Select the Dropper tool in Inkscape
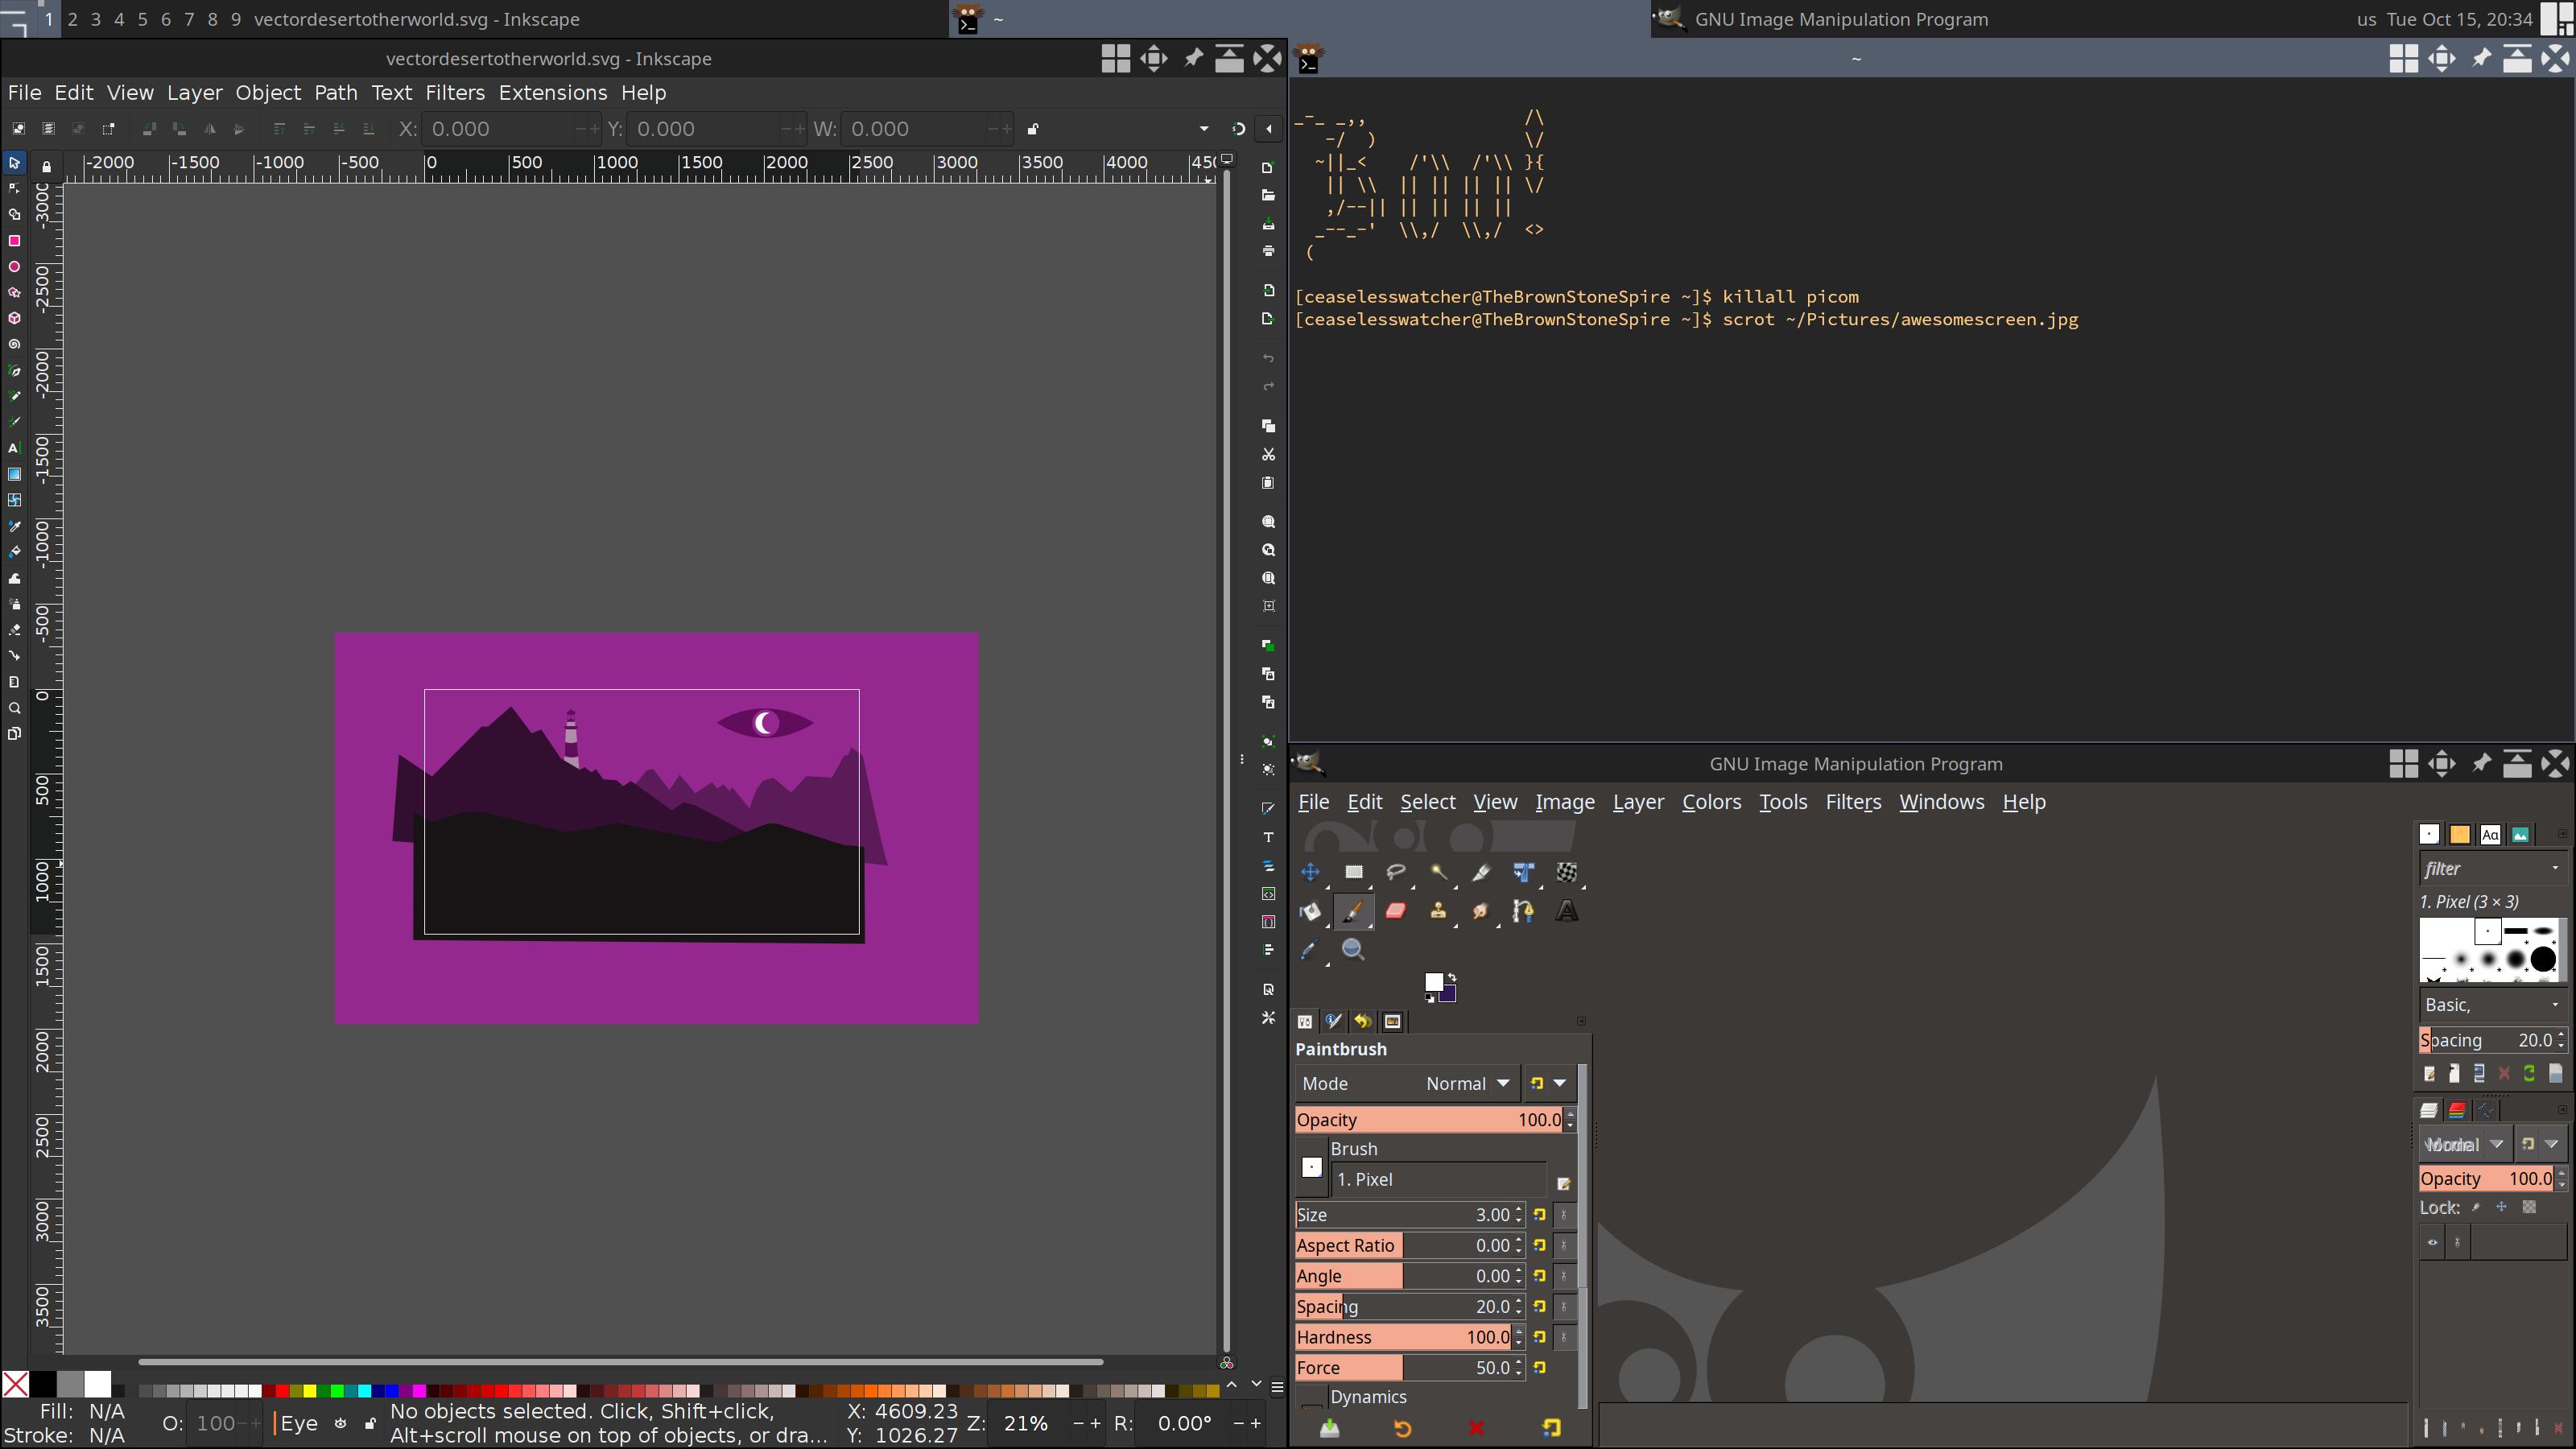The width and height of the screenshot is (2576, 1449). [14, 526]
